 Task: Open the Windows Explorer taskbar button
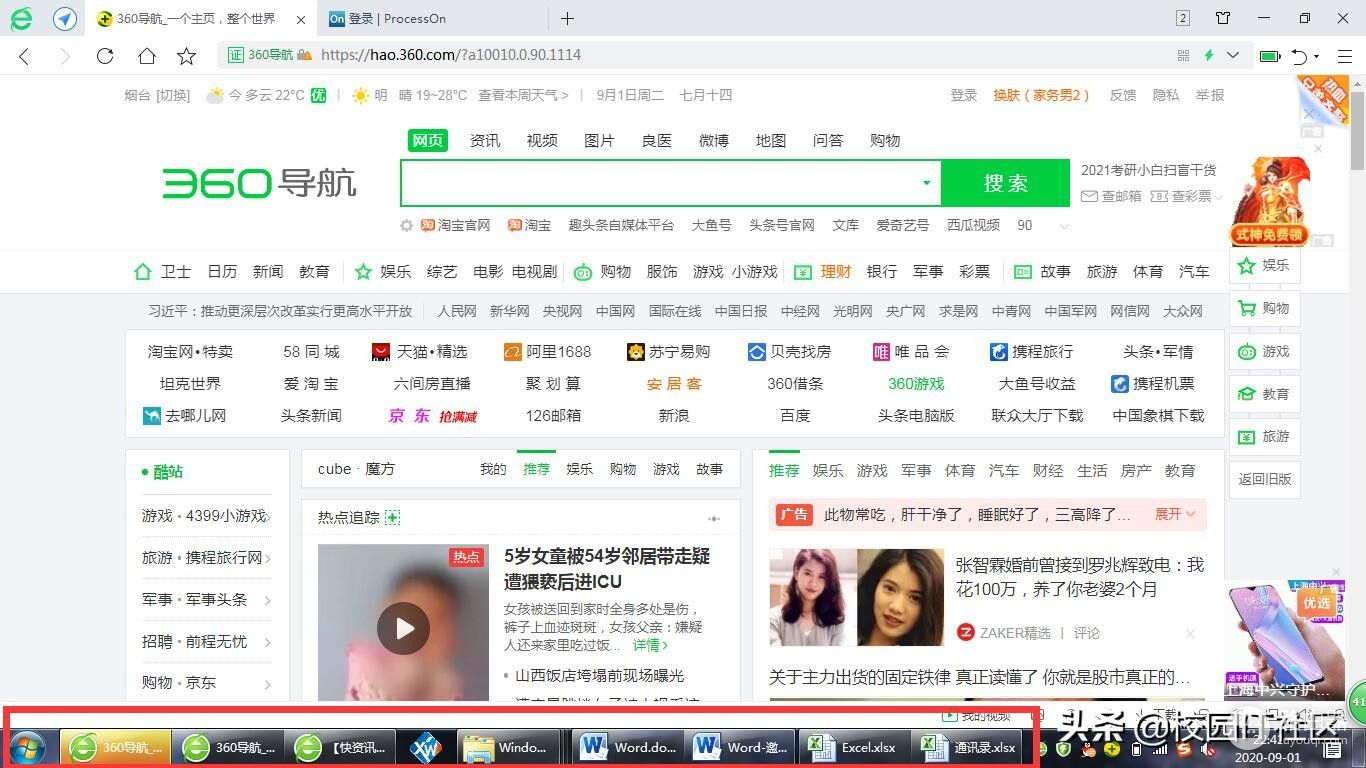pos(508,747)
